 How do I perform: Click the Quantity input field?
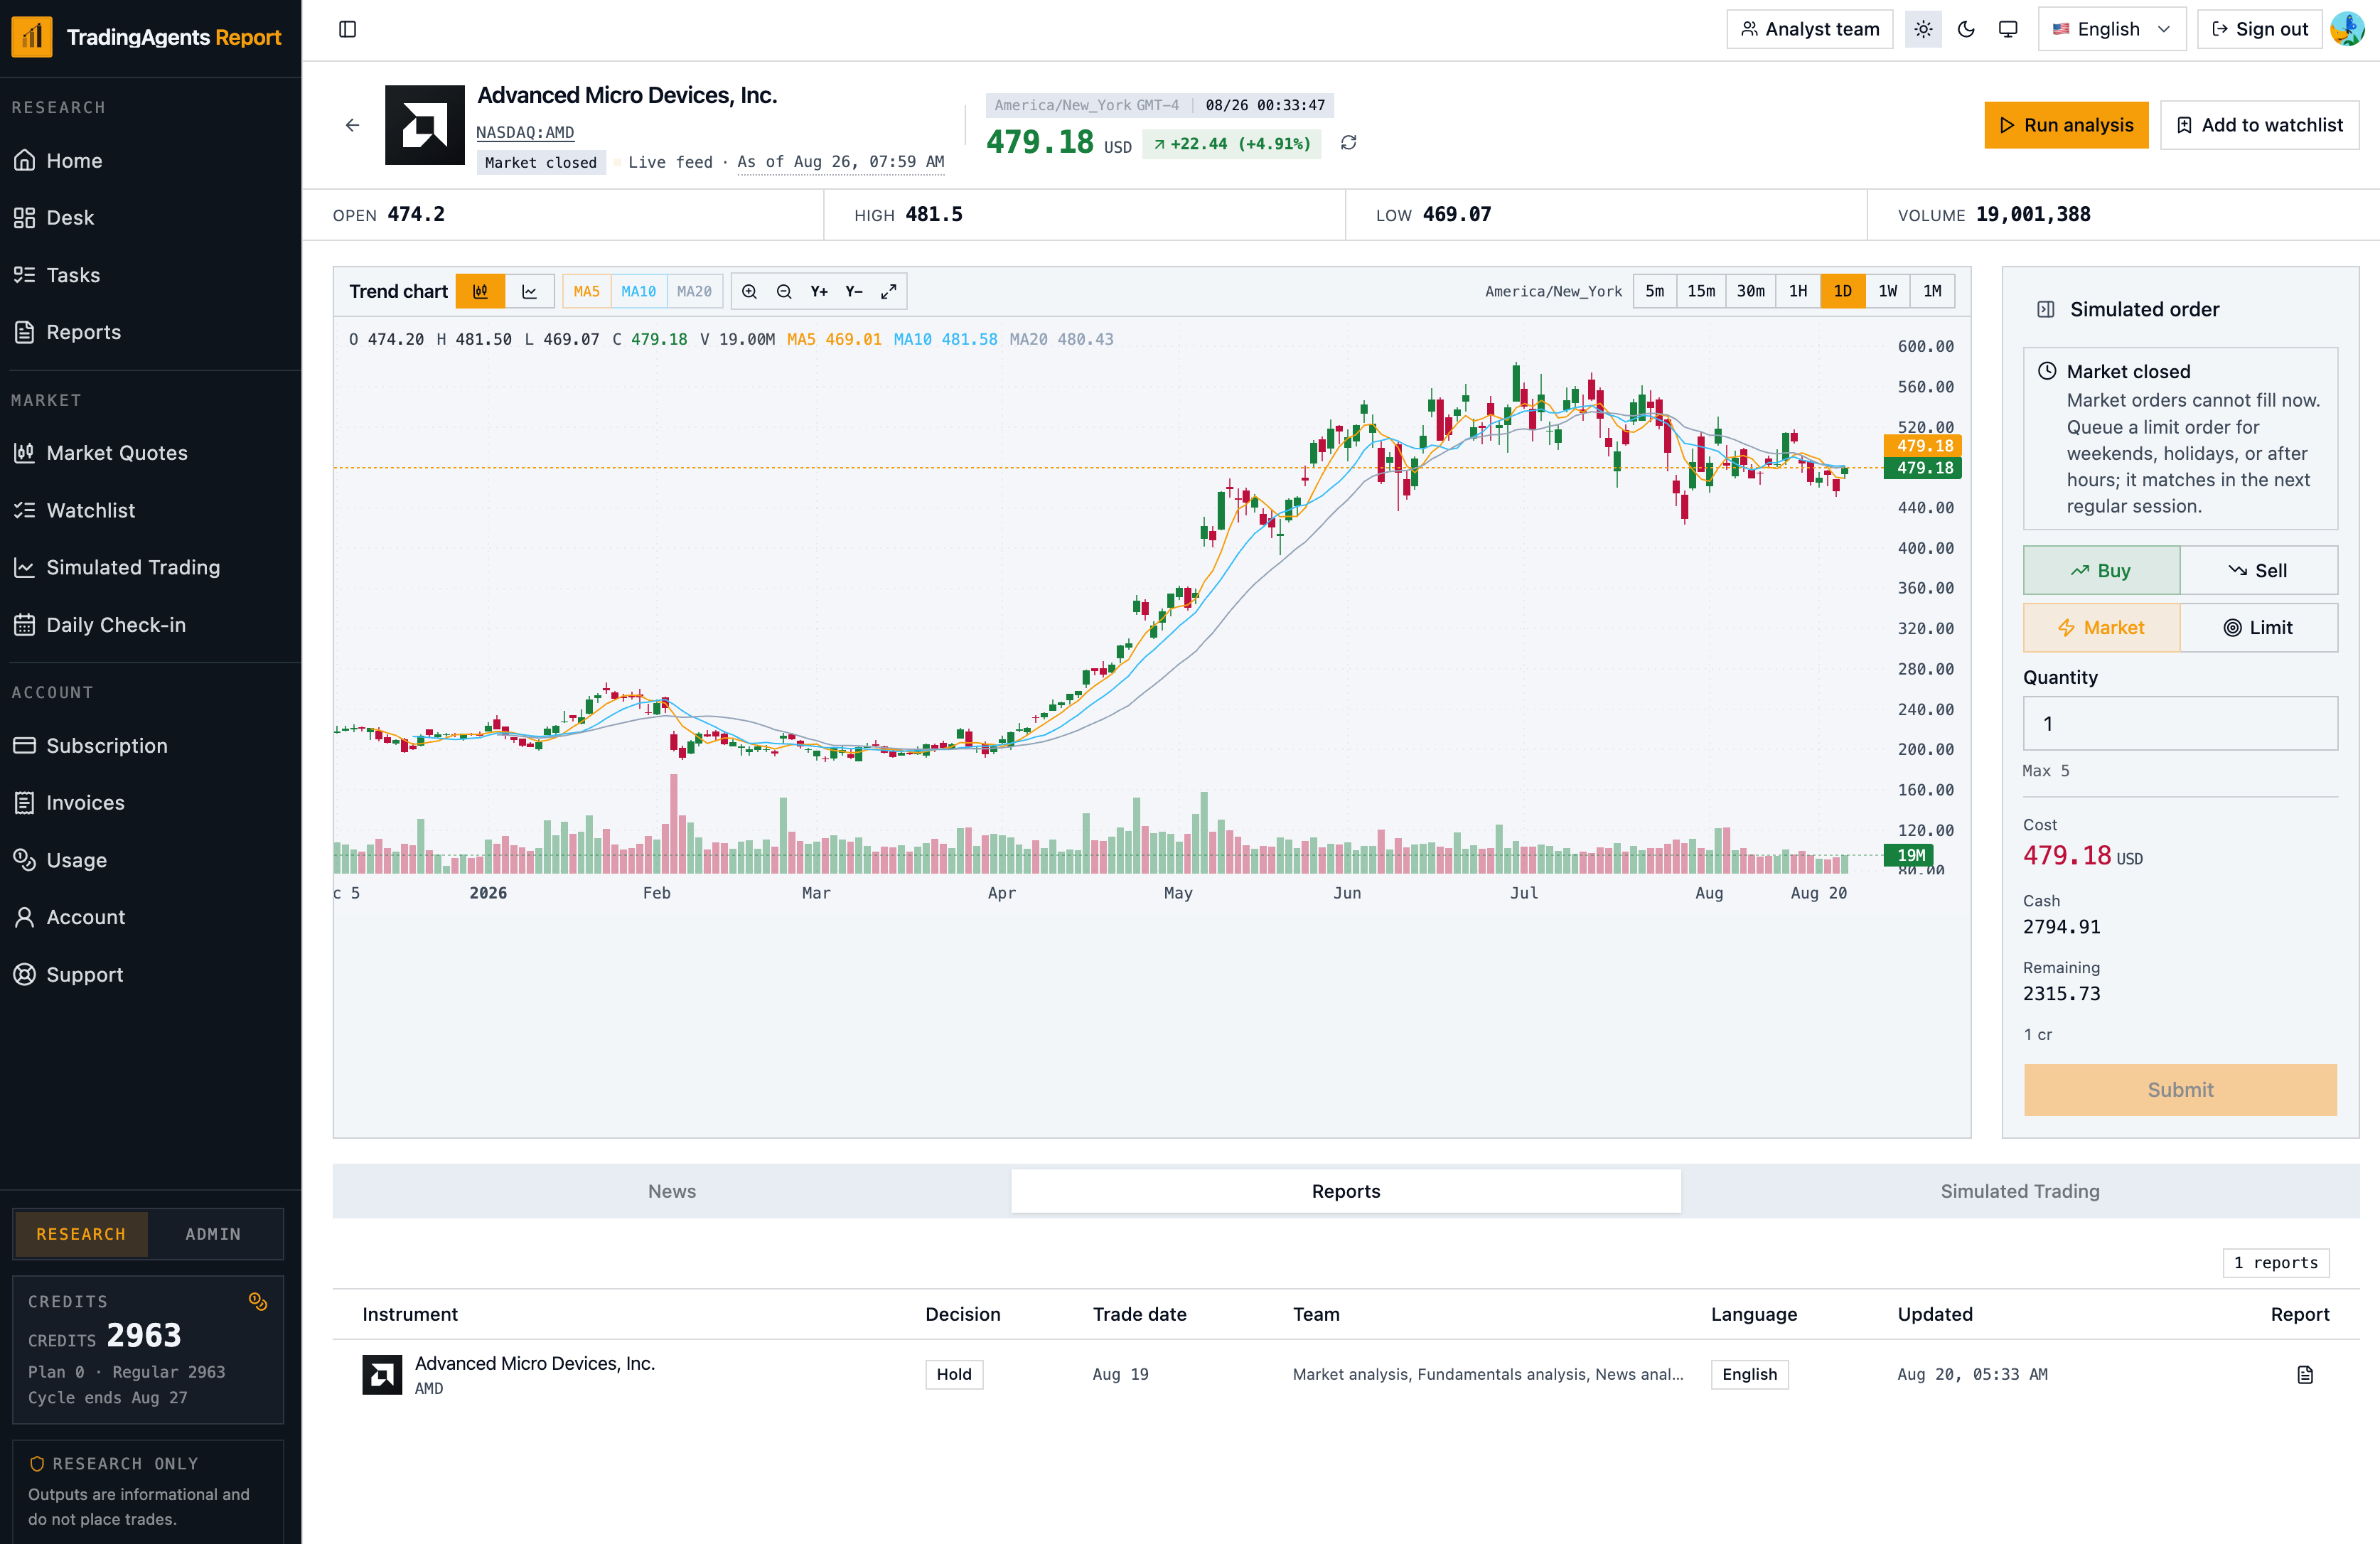(2180, 723)
